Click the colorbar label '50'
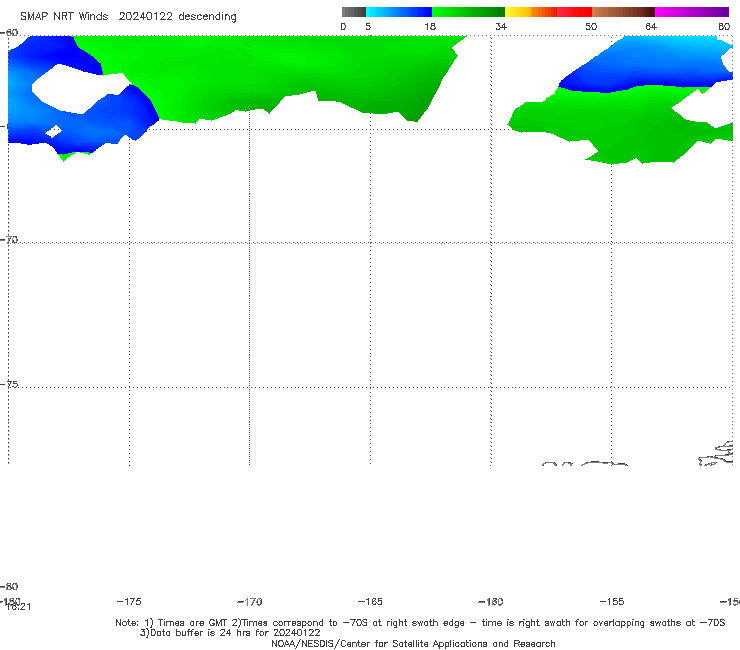Image resolution: width=740 pixels, height=650 pixels. tap(591, 27)
